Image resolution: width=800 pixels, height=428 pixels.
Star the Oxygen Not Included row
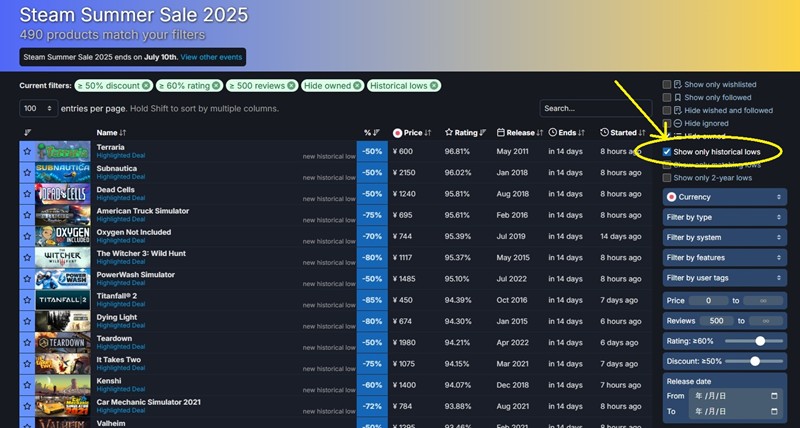(x=27, y=237)
